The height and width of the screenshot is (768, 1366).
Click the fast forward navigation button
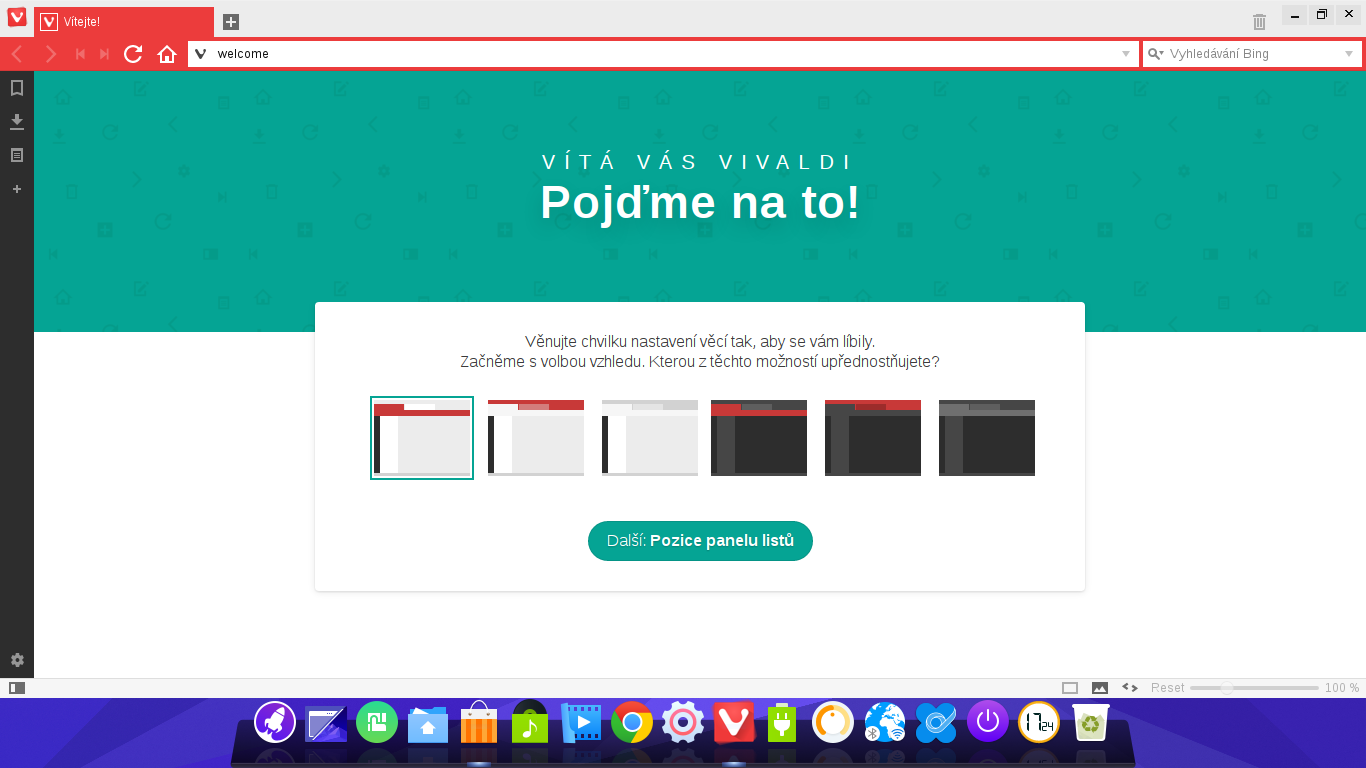pyautogui.click(x=104, y=54)
